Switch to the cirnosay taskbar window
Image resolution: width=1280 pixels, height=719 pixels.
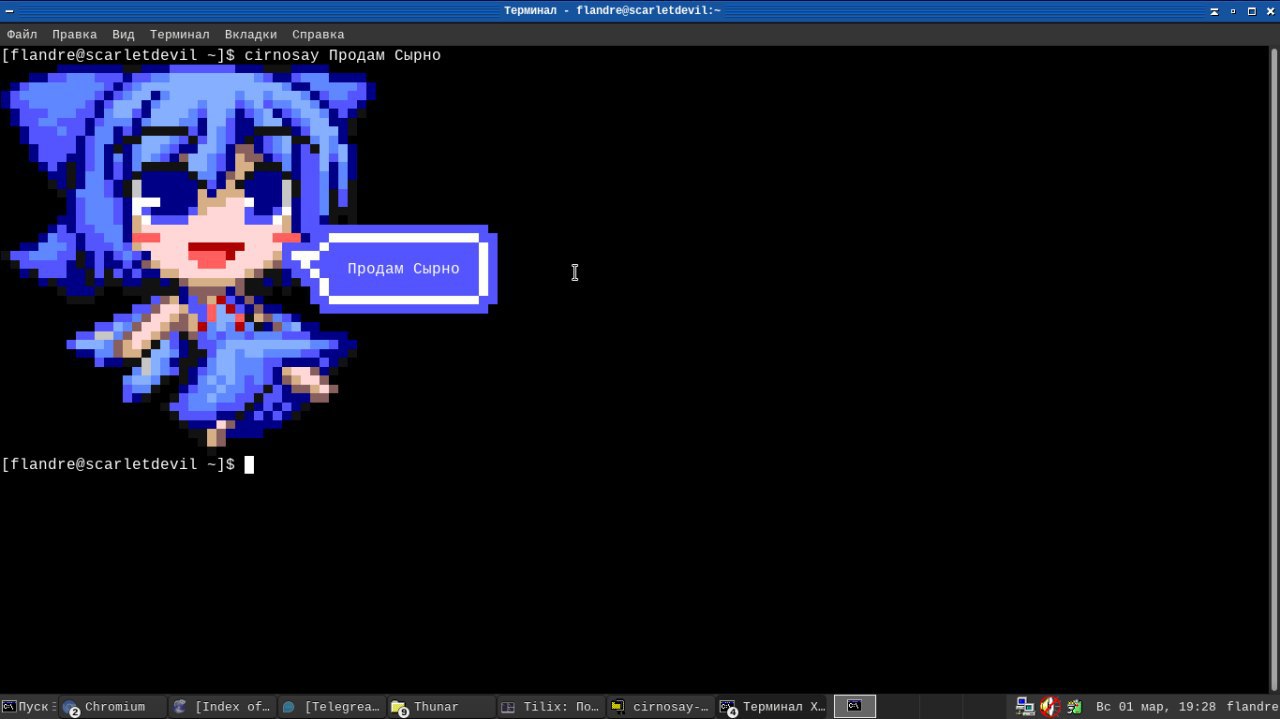click(660, 707)
